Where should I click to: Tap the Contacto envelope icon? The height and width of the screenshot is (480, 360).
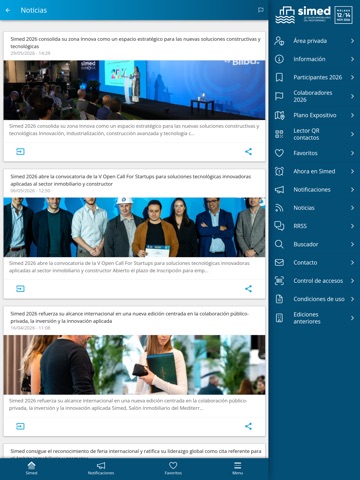click(279, 263)
